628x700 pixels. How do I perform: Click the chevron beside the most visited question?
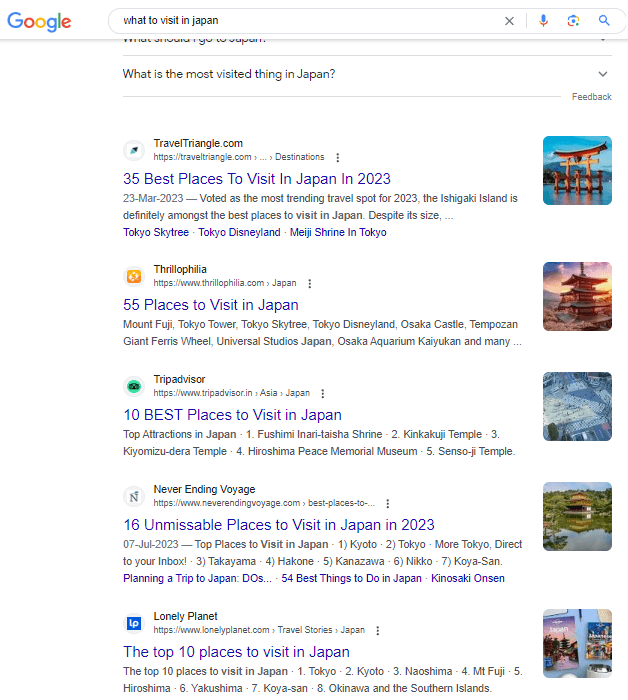(603, 74)
